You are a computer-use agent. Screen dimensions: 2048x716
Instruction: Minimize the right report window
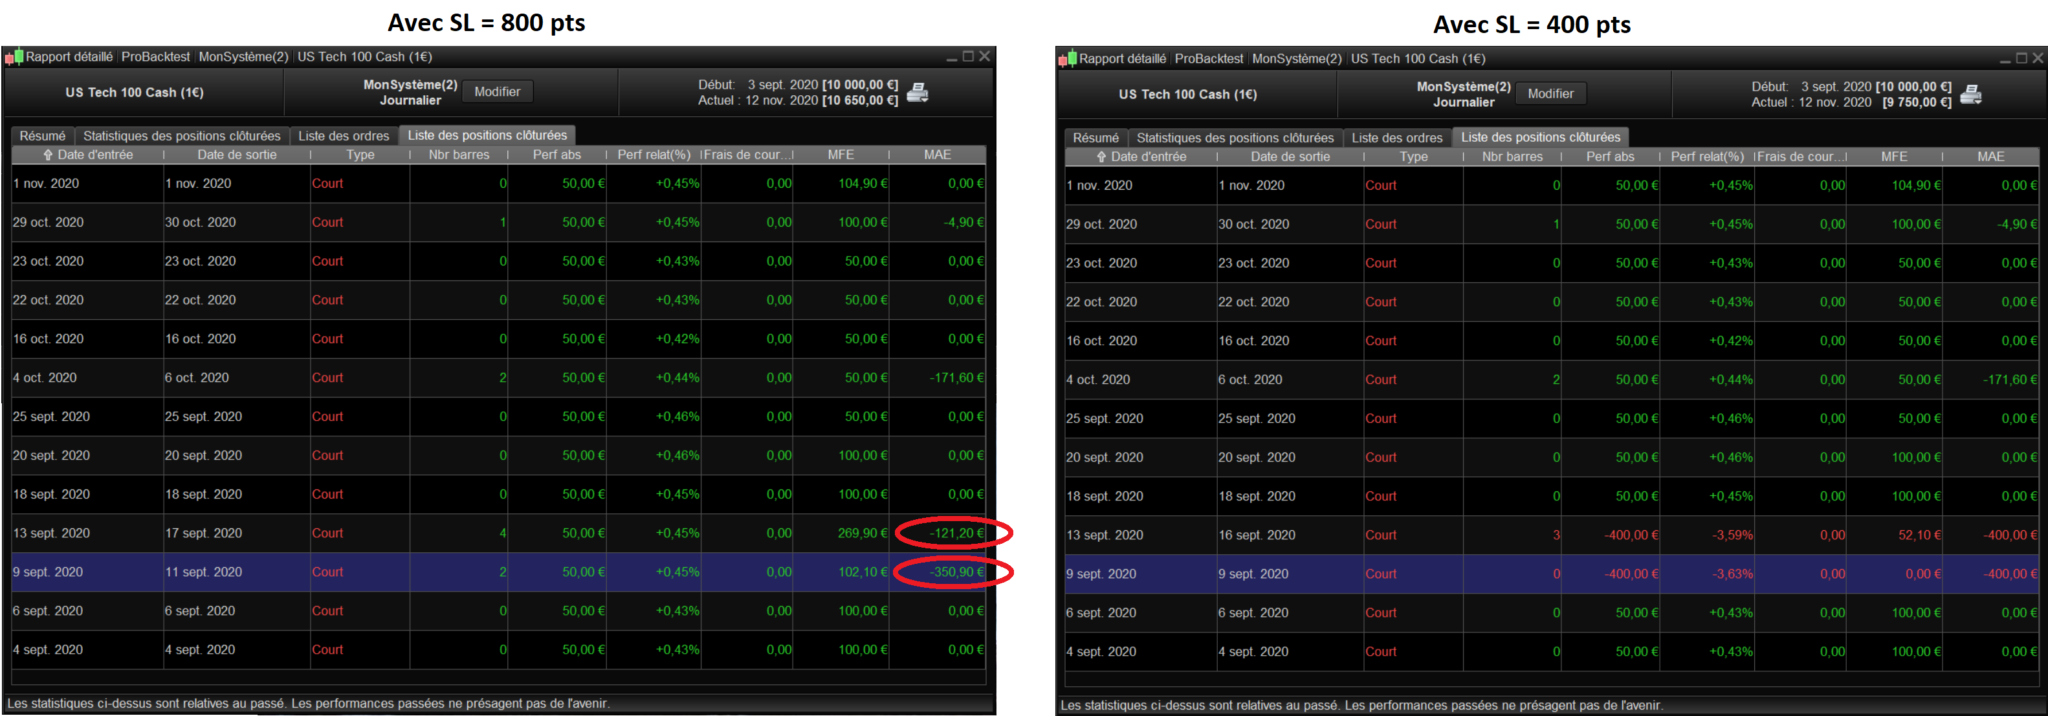pos(2005,60)
